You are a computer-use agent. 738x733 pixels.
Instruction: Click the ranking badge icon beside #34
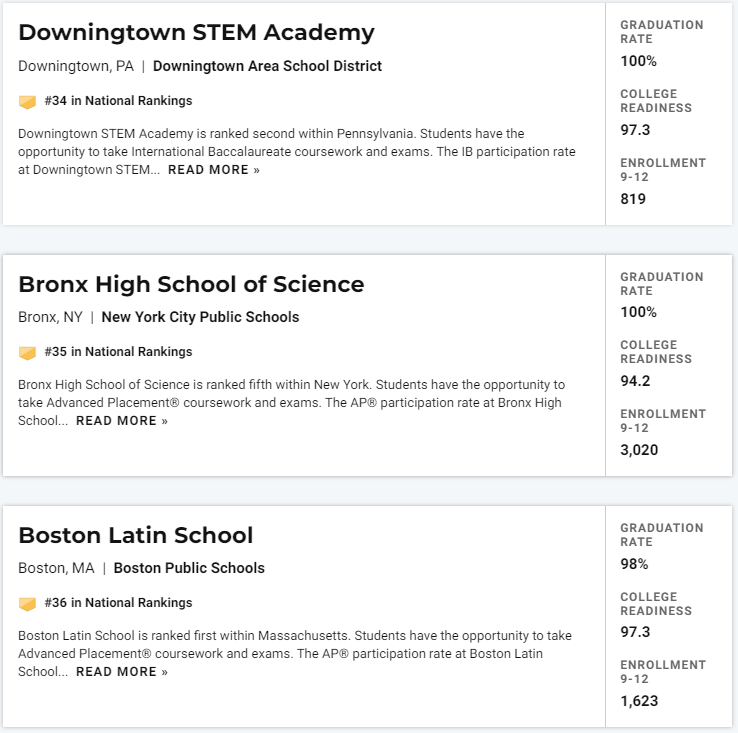27,102
